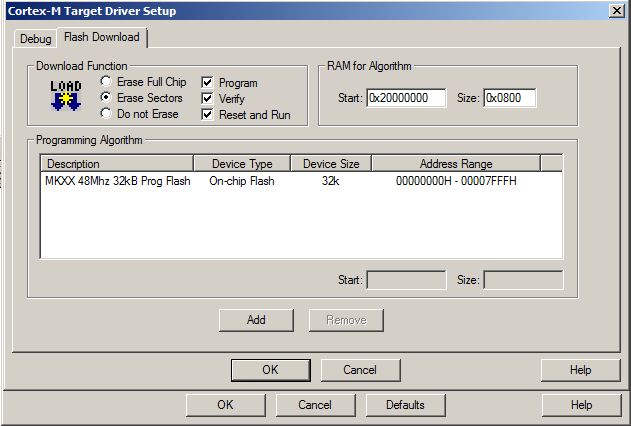Click Programming Algorithm Size field

523,280
